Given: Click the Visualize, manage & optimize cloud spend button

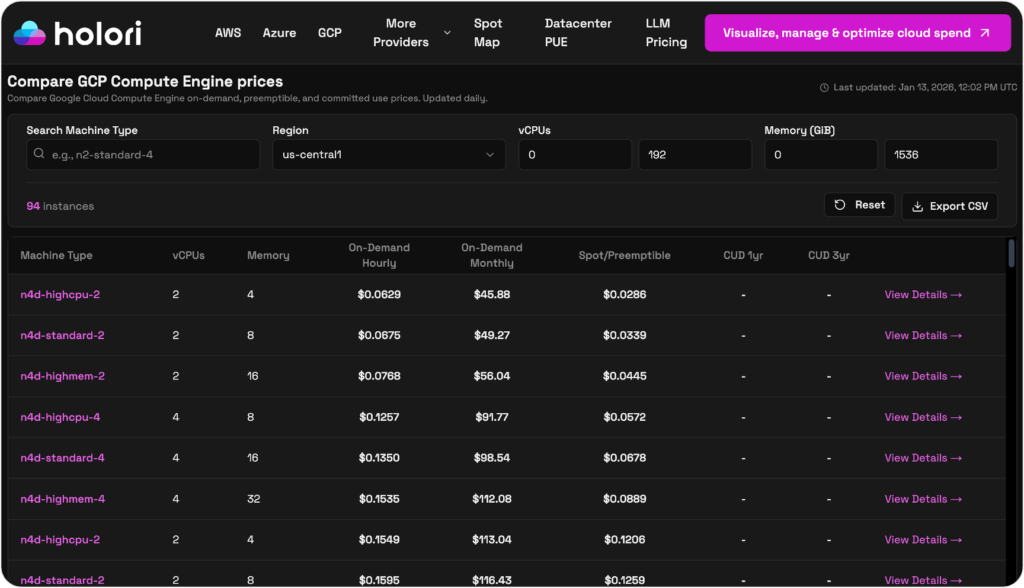Looking at the screenshot, I should click(858, 32).
